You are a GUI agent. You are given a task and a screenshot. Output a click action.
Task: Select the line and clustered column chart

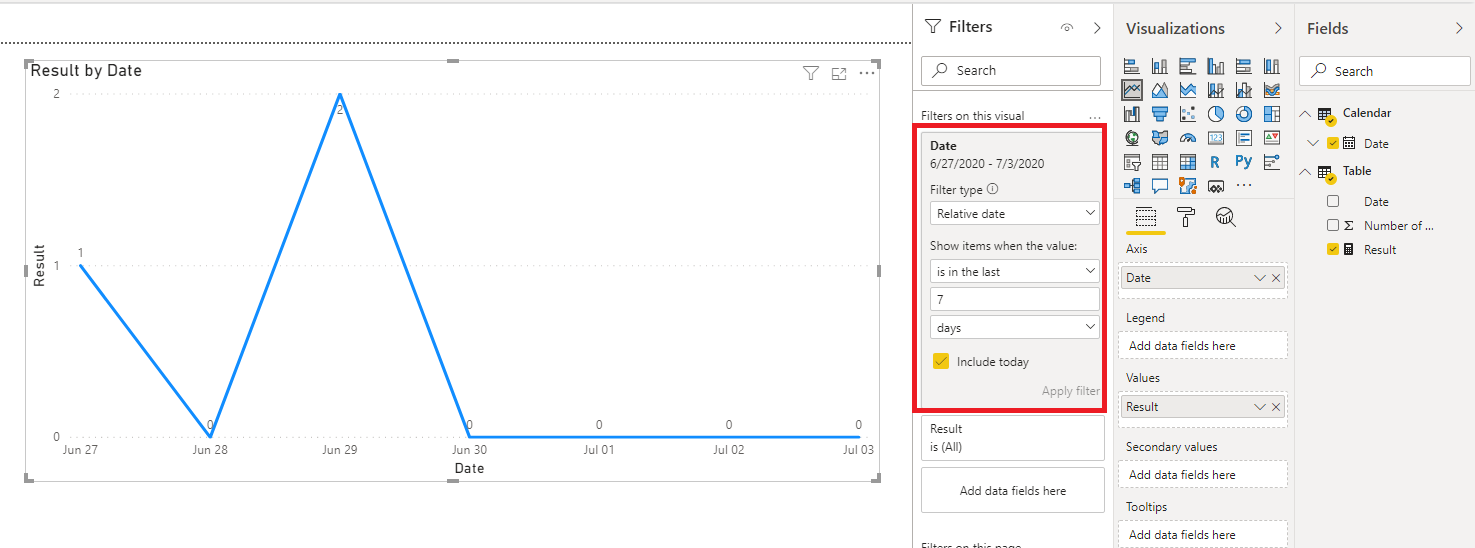(x=1244, y=90)
